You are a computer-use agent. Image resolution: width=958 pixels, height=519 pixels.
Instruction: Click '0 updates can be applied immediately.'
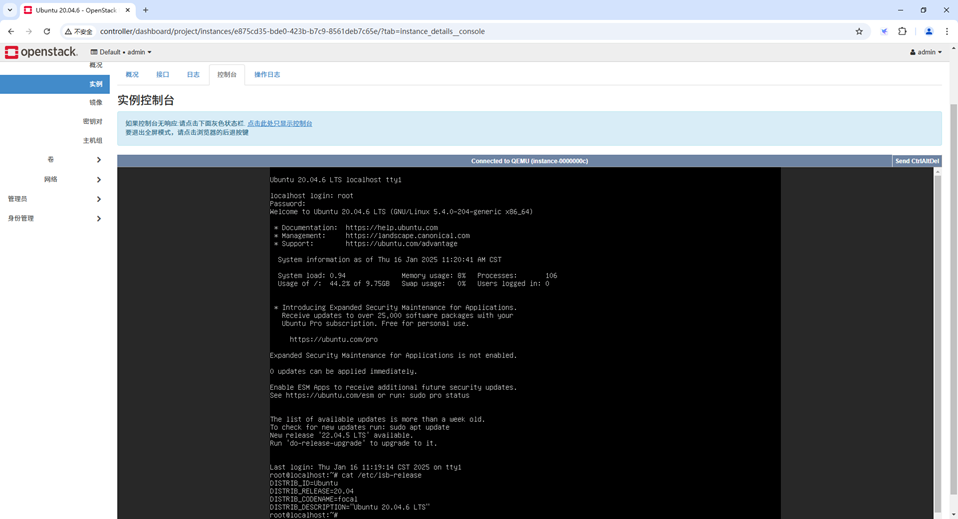coord(343,371)
